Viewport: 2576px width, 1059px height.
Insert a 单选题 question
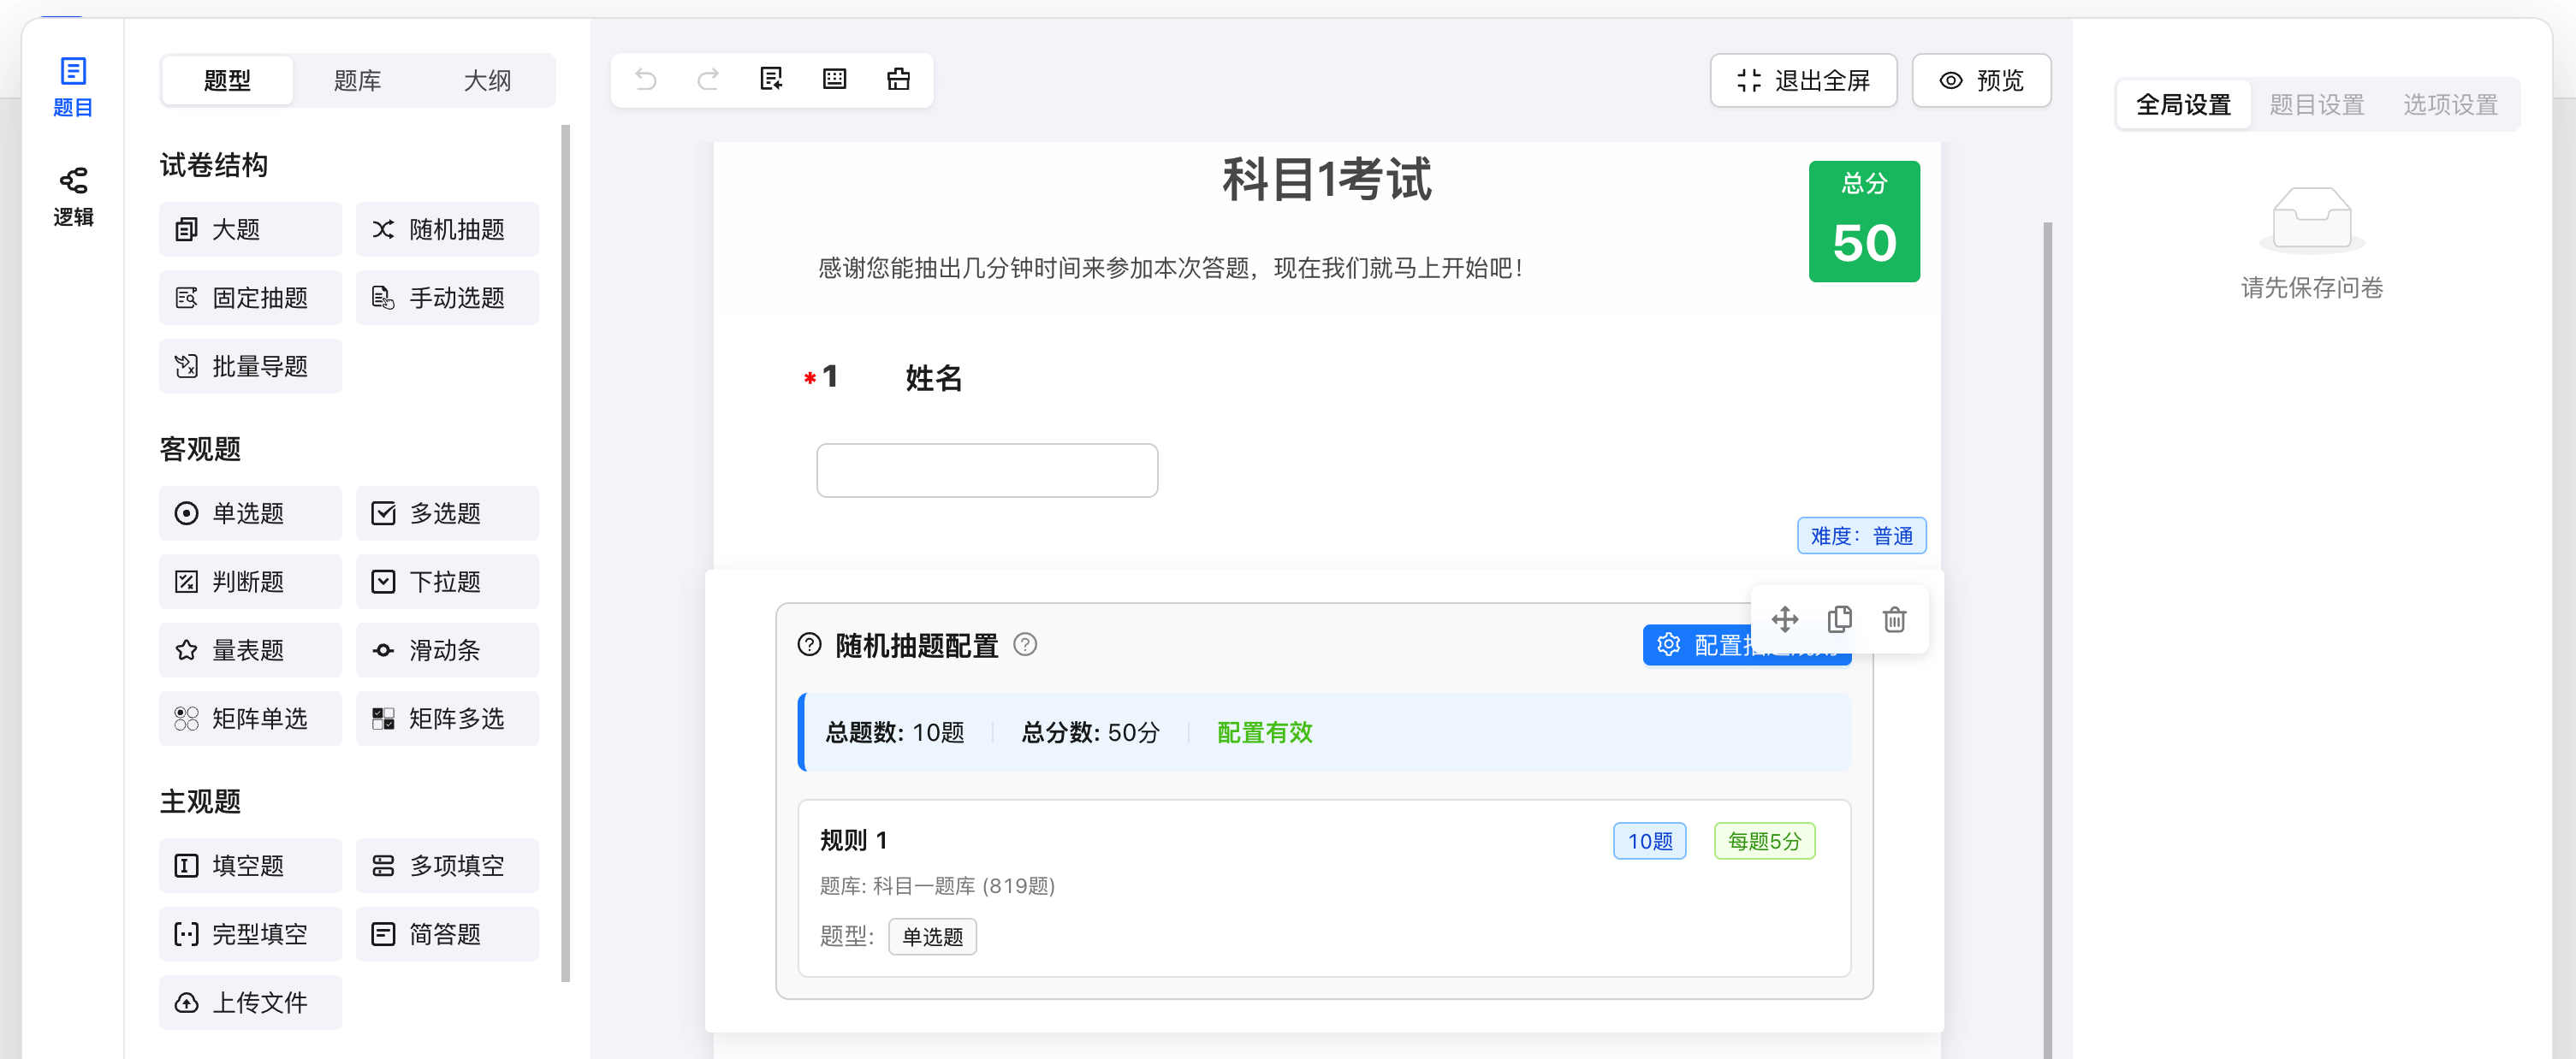(250, 513)
